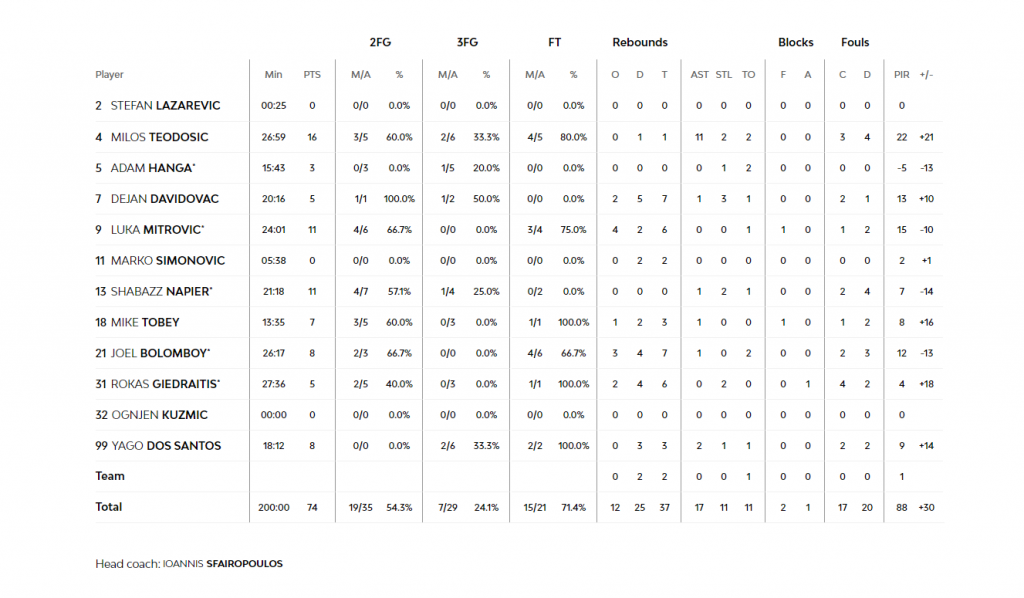Click the Total row label

[x=109, y=507]
